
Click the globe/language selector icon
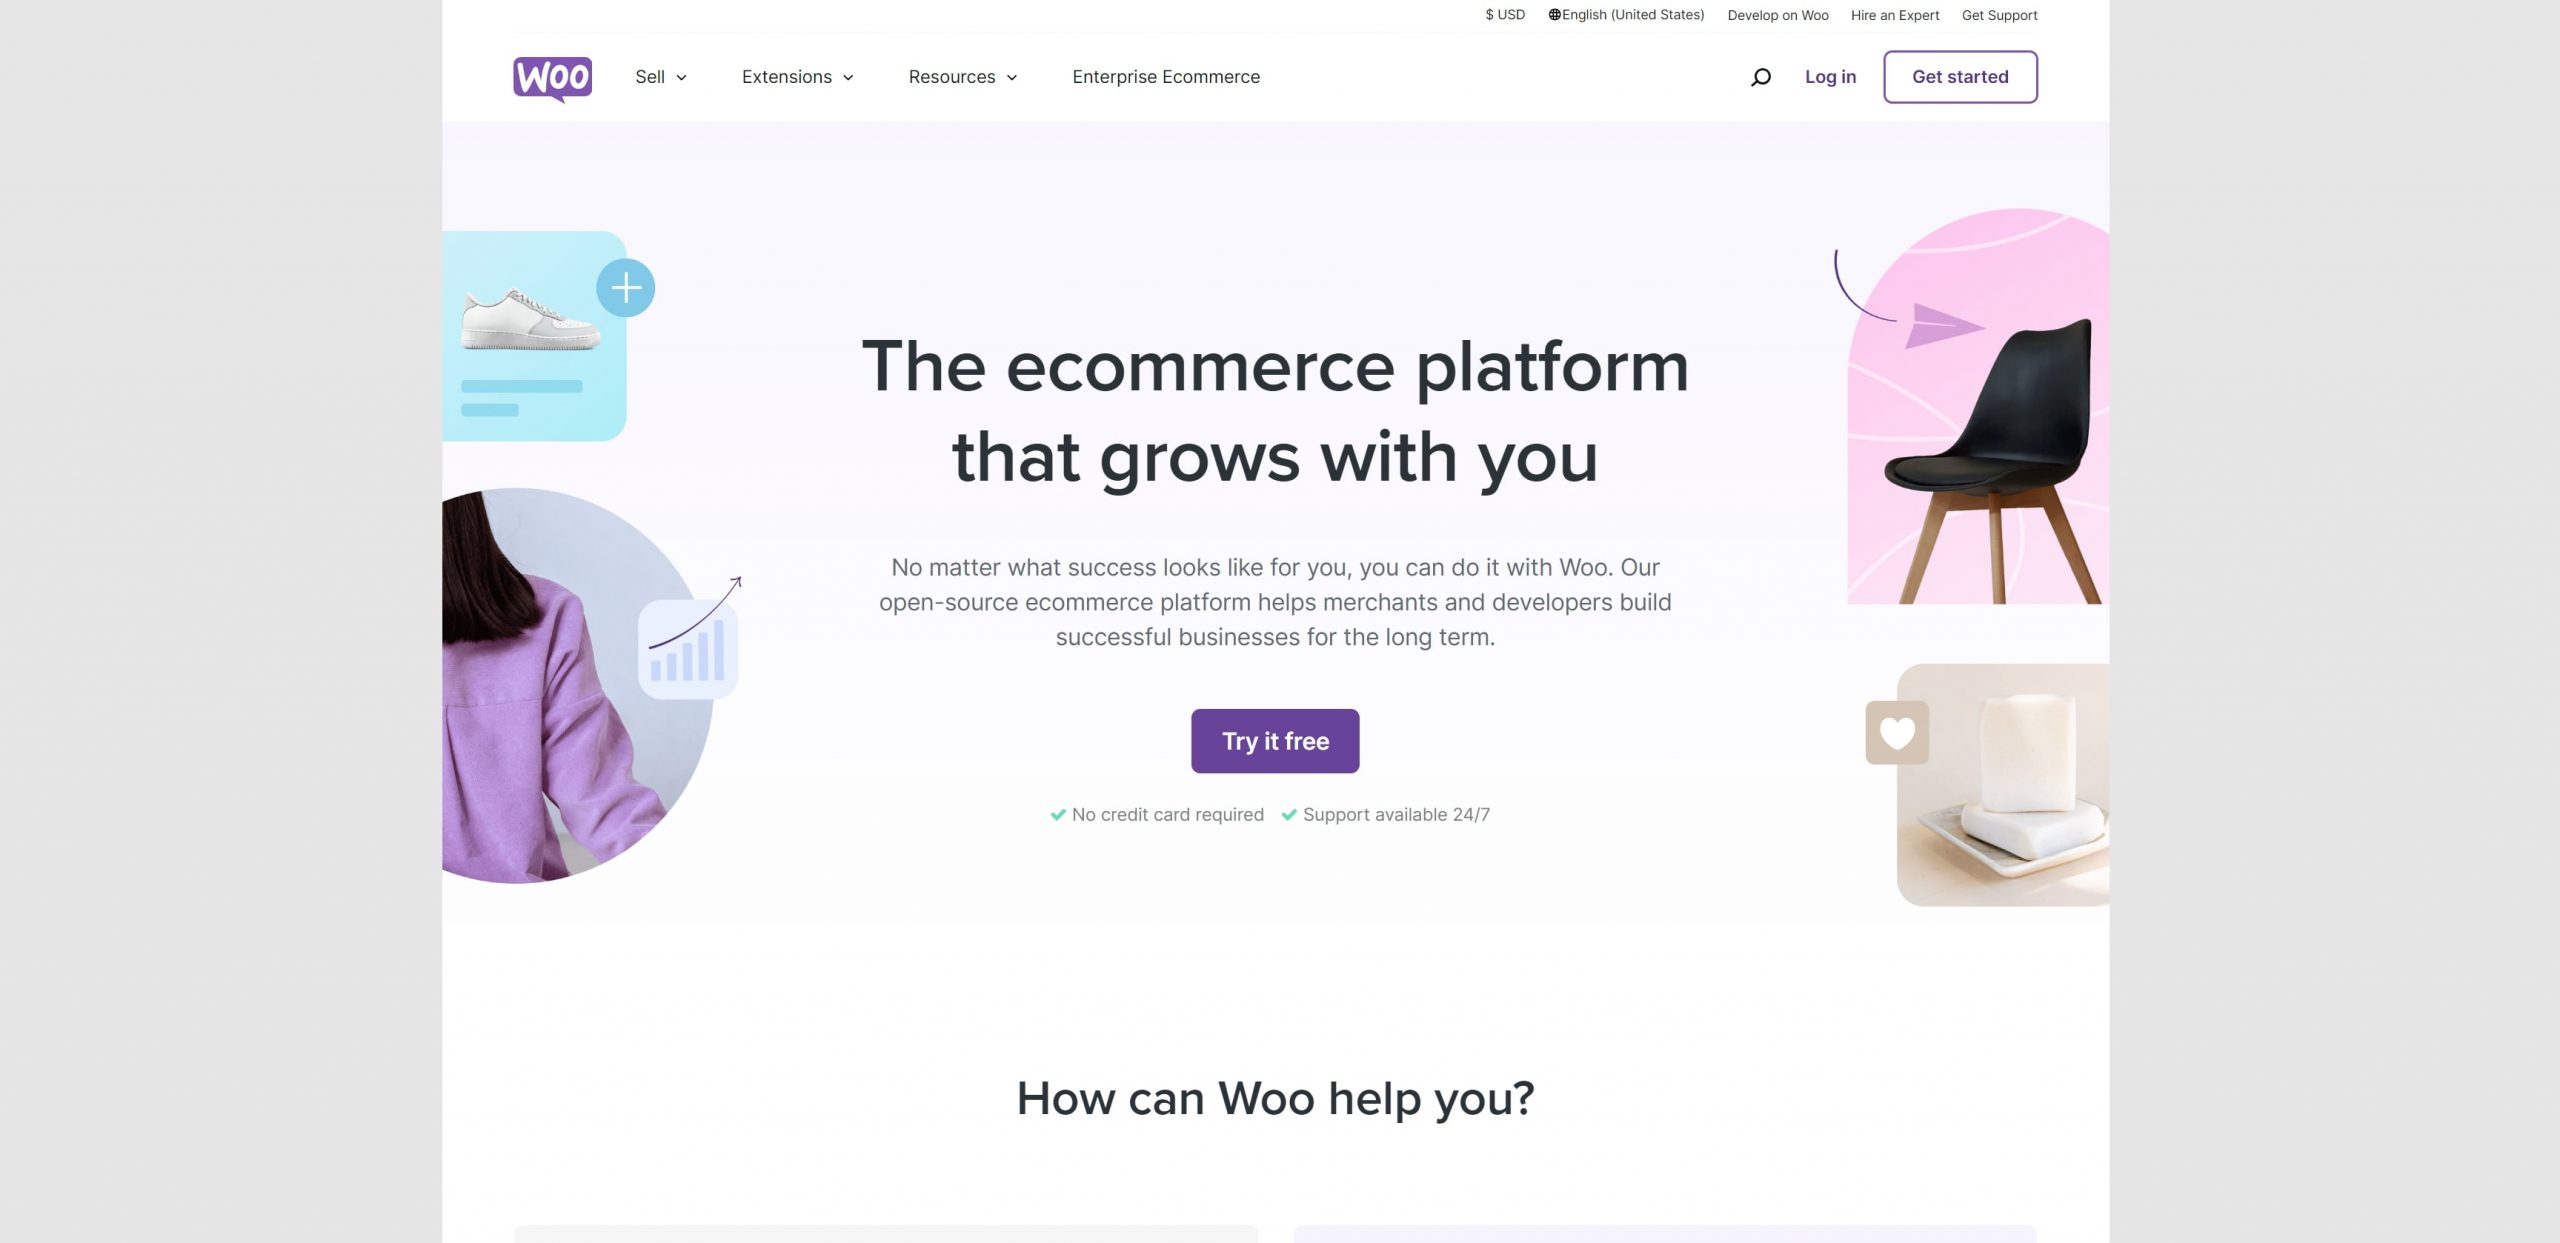point(1554,15)
